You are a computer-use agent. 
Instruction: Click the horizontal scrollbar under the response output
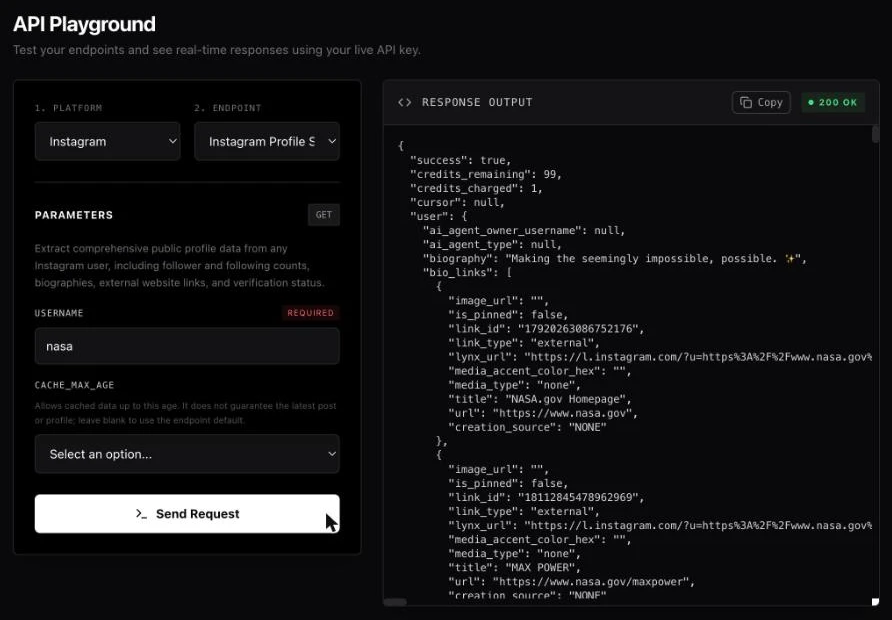pyautogui.click(x=395, y=602)
